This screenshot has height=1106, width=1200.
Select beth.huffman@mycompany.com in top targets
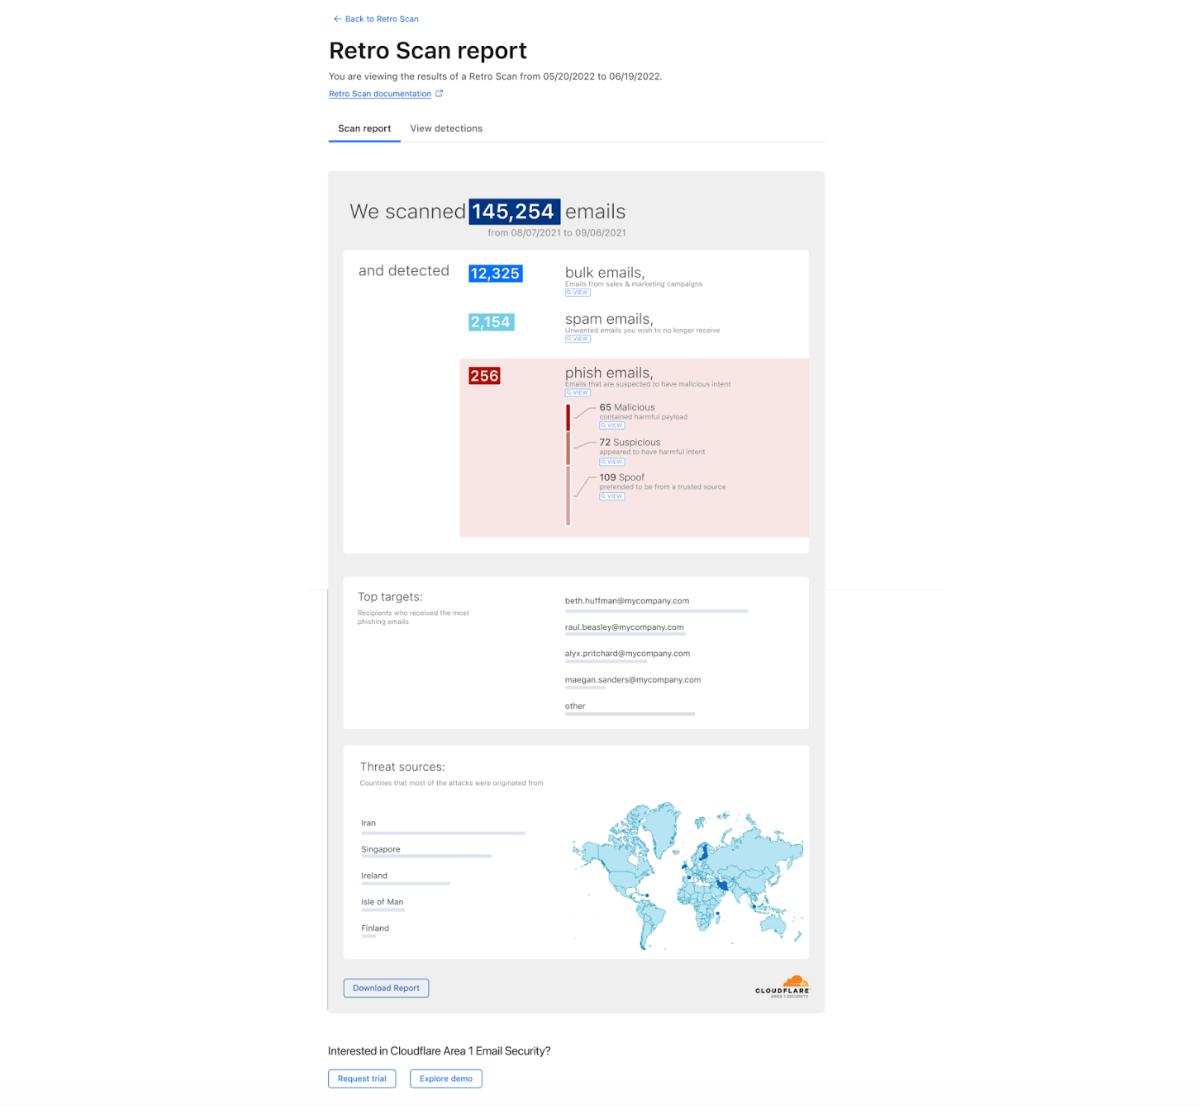627,601
